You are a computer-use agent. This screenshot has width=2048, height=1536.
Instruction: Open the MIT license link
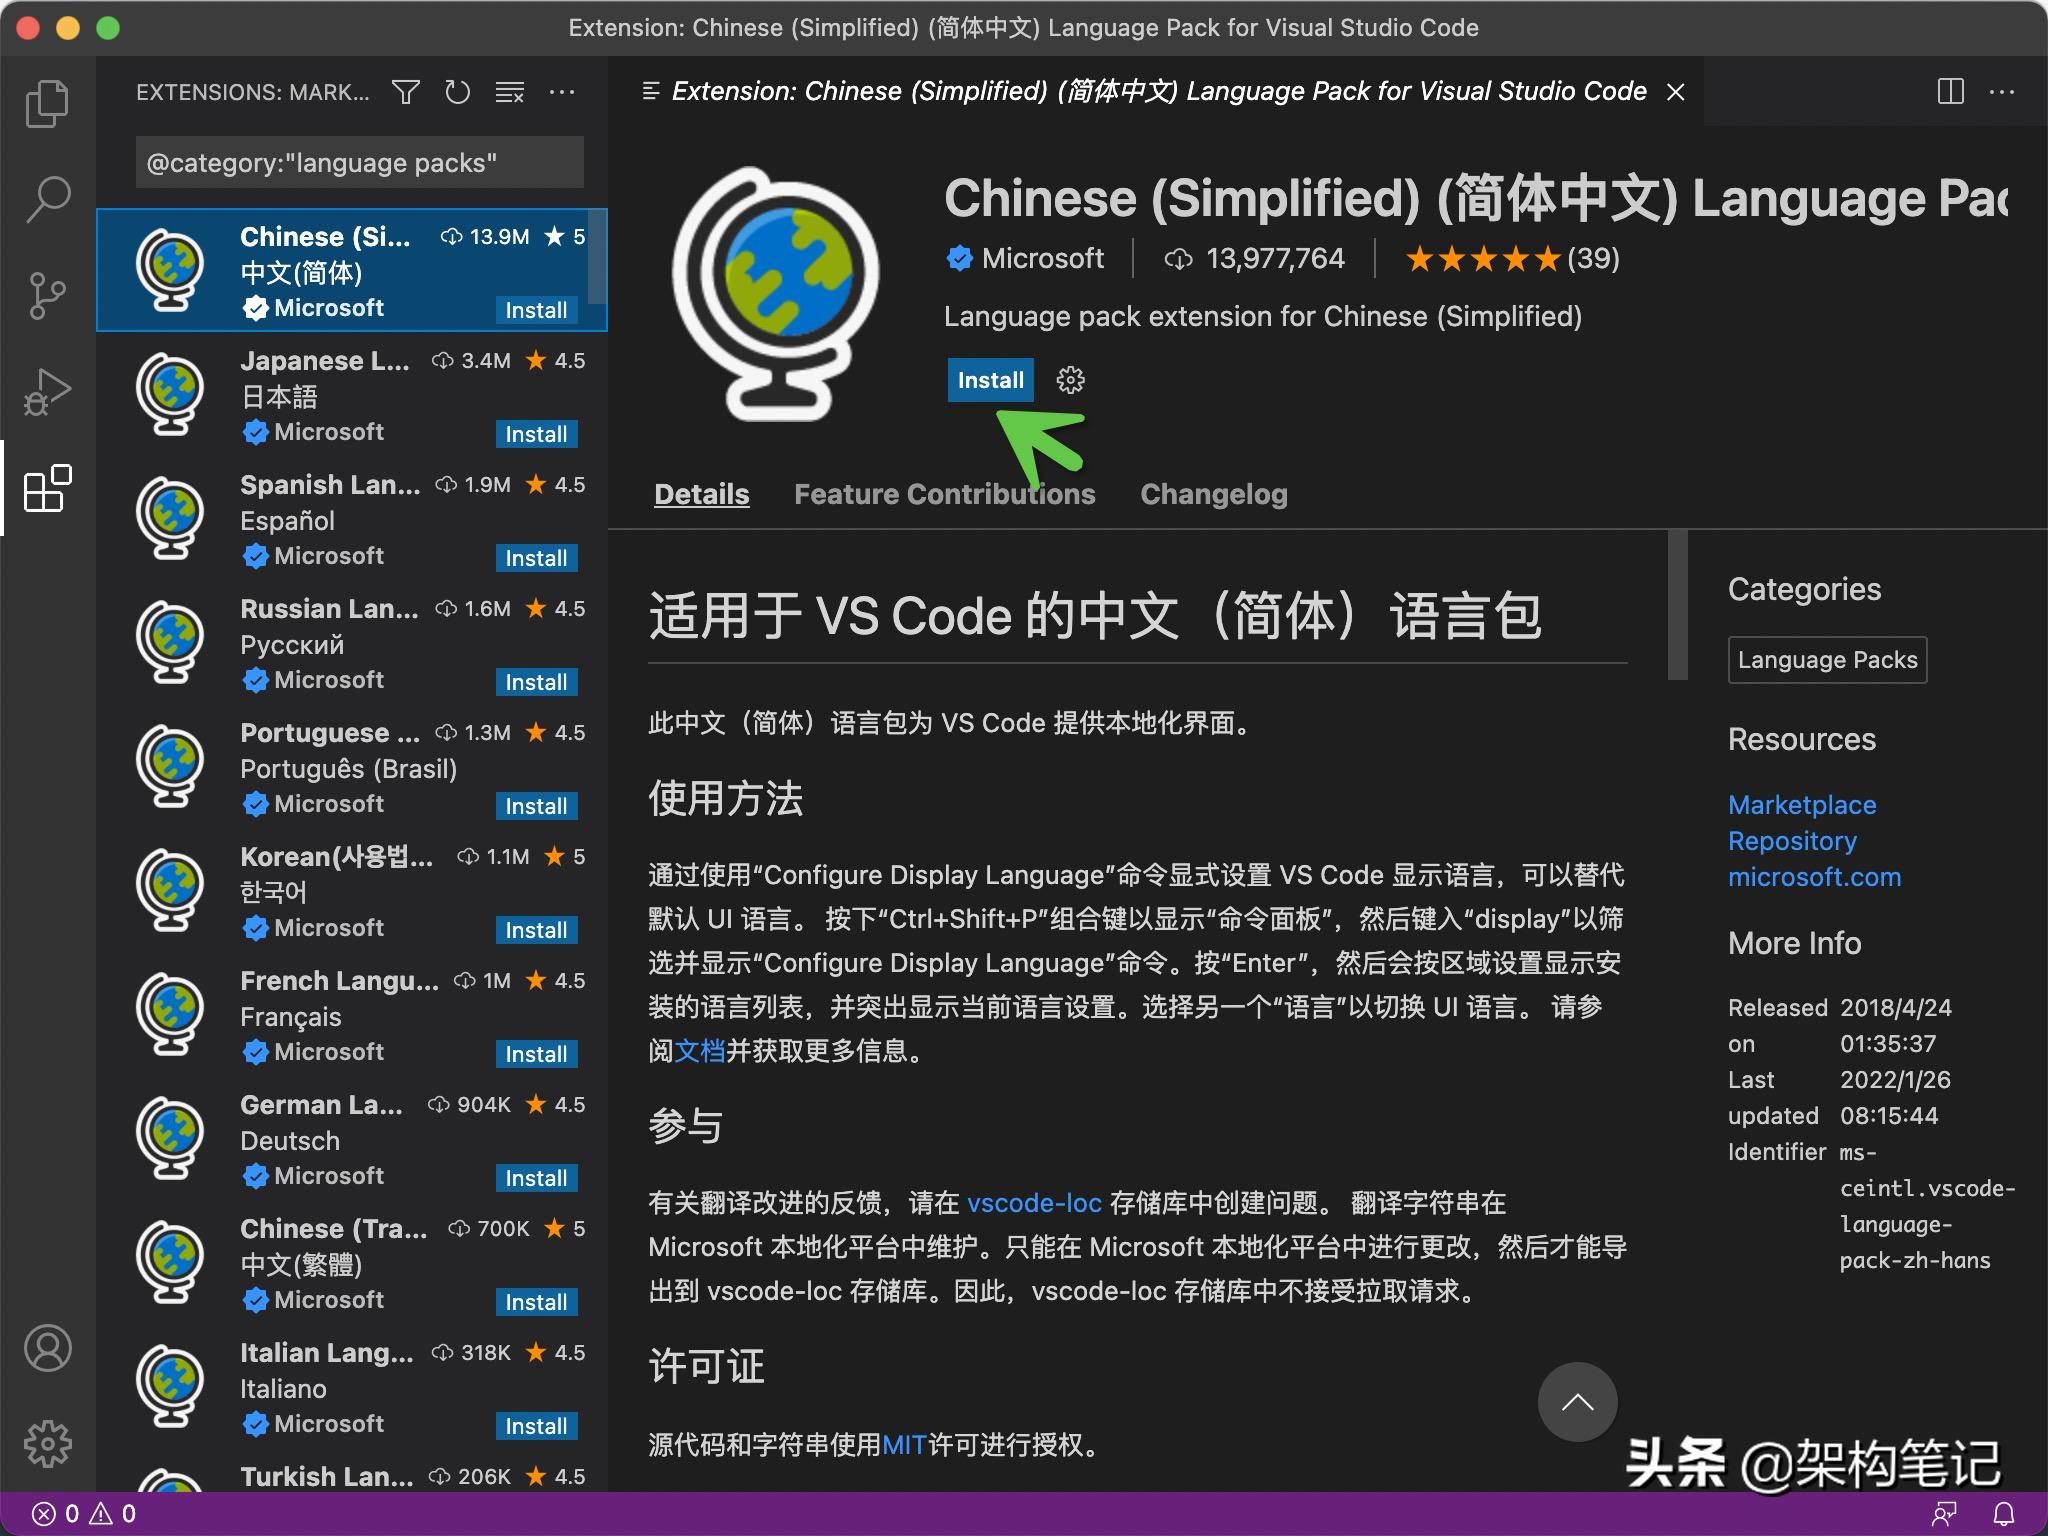click(x=904, y=1445)
